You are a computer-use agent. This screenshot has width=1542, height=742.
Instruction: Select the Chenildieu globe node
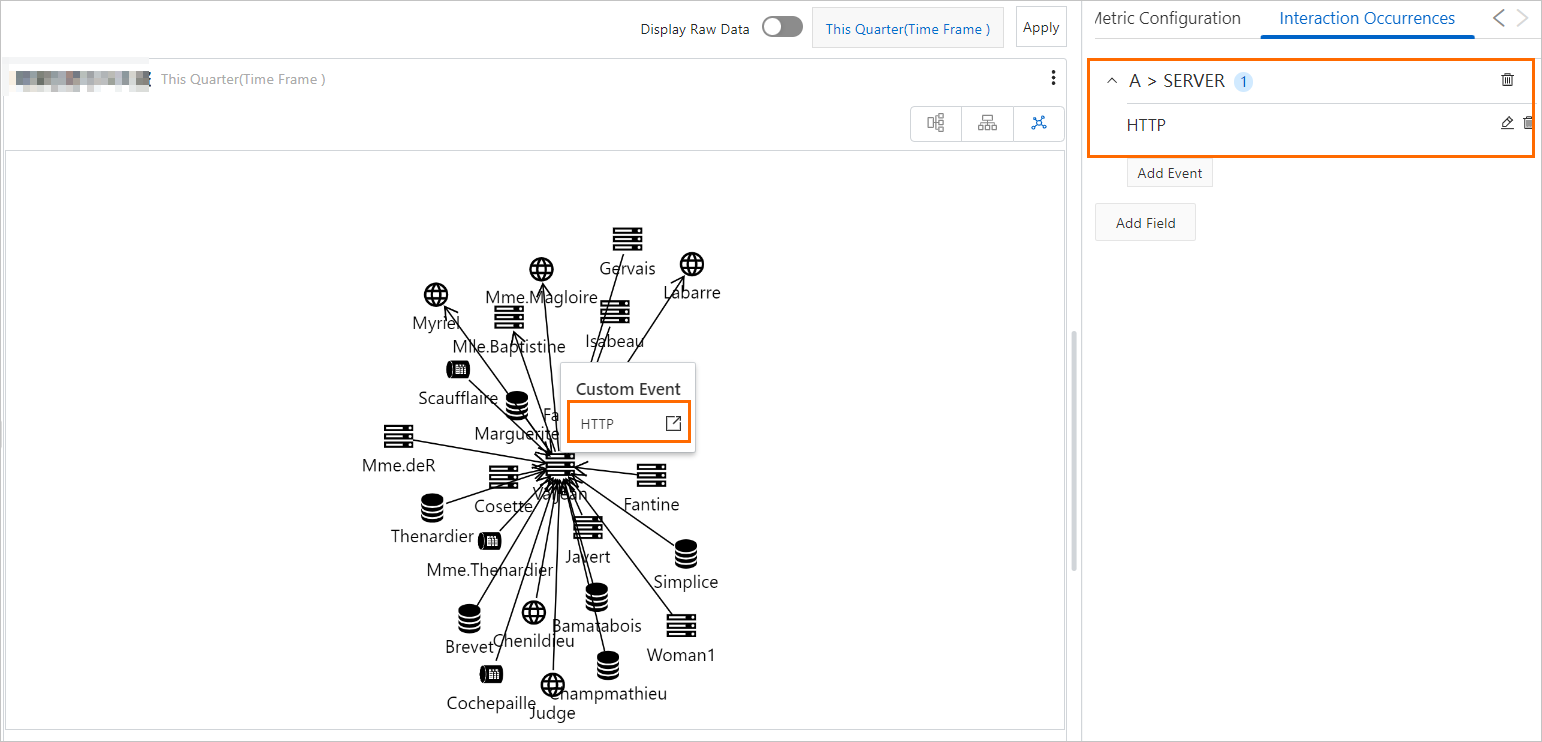pyautogui.click(x=534, y=612)
